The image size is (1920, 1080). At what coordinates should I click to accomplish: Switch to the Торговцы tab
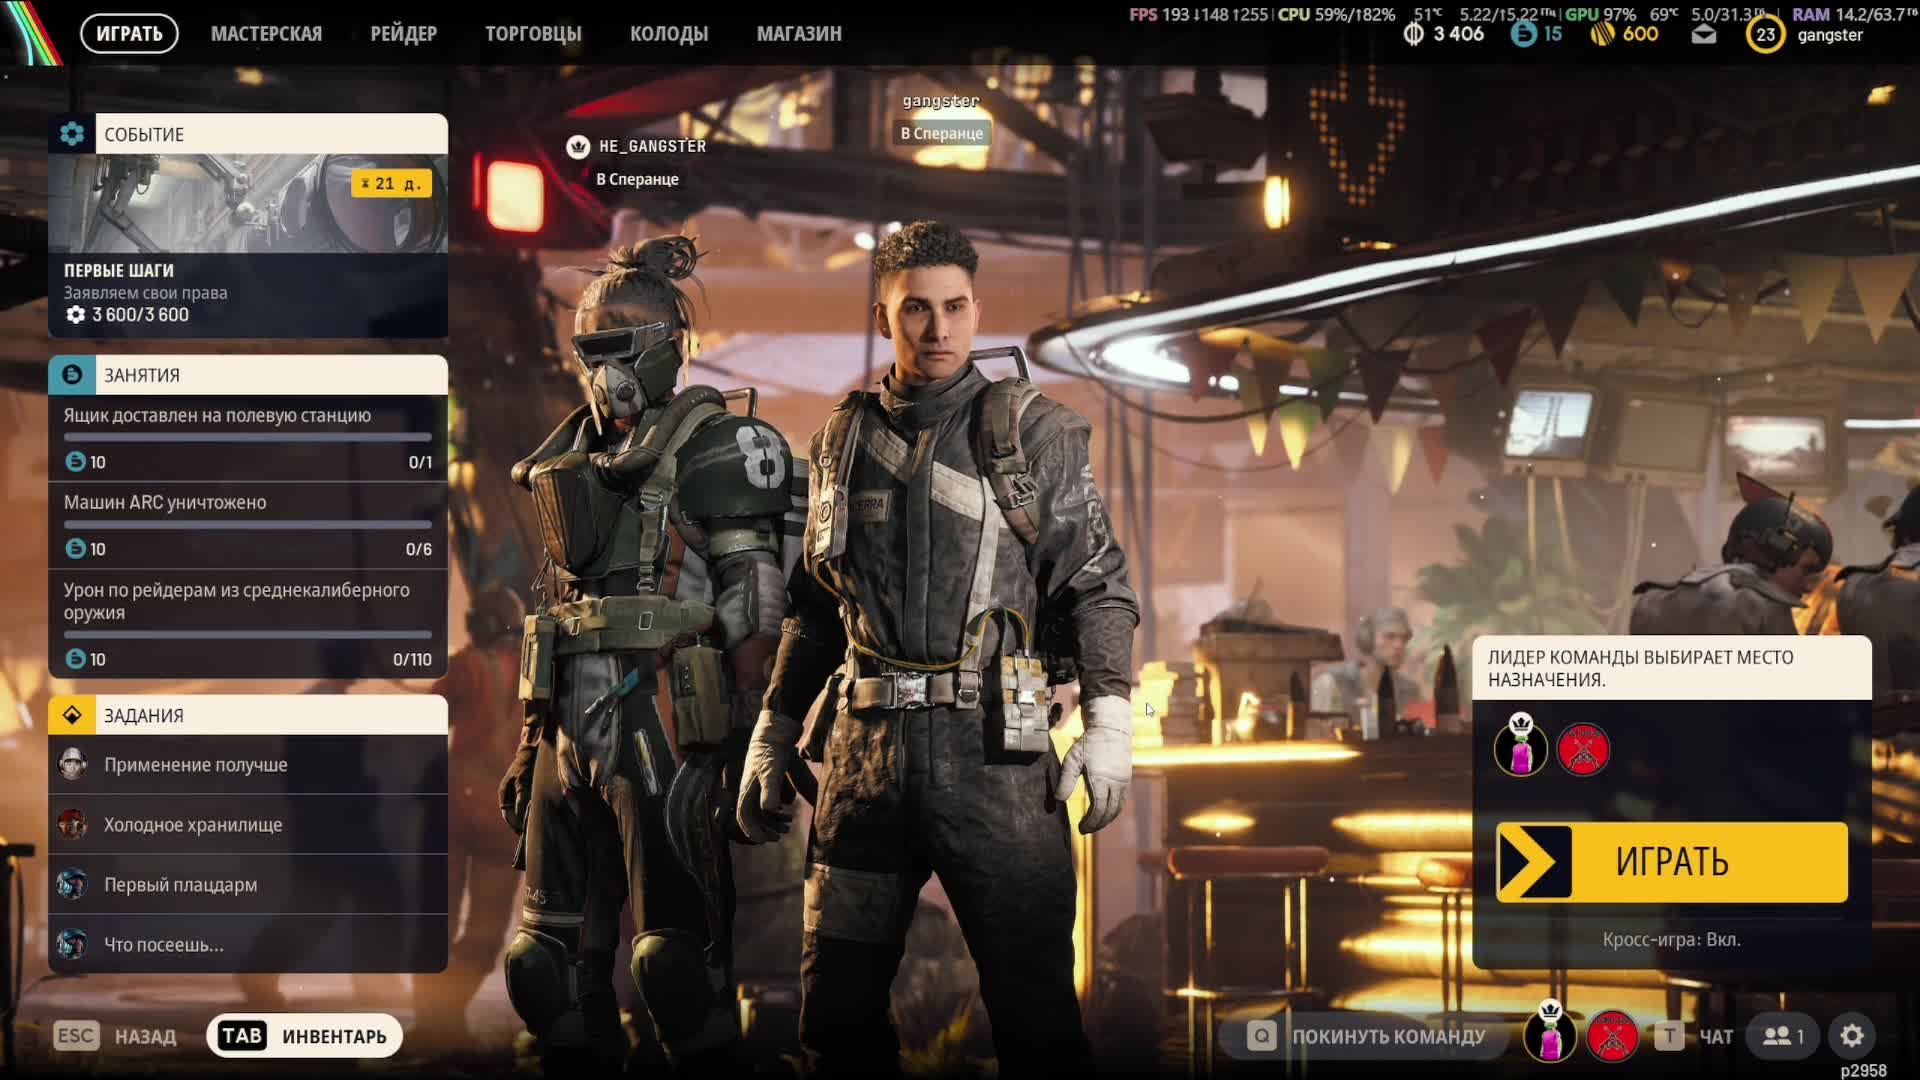tap(533, 34)
